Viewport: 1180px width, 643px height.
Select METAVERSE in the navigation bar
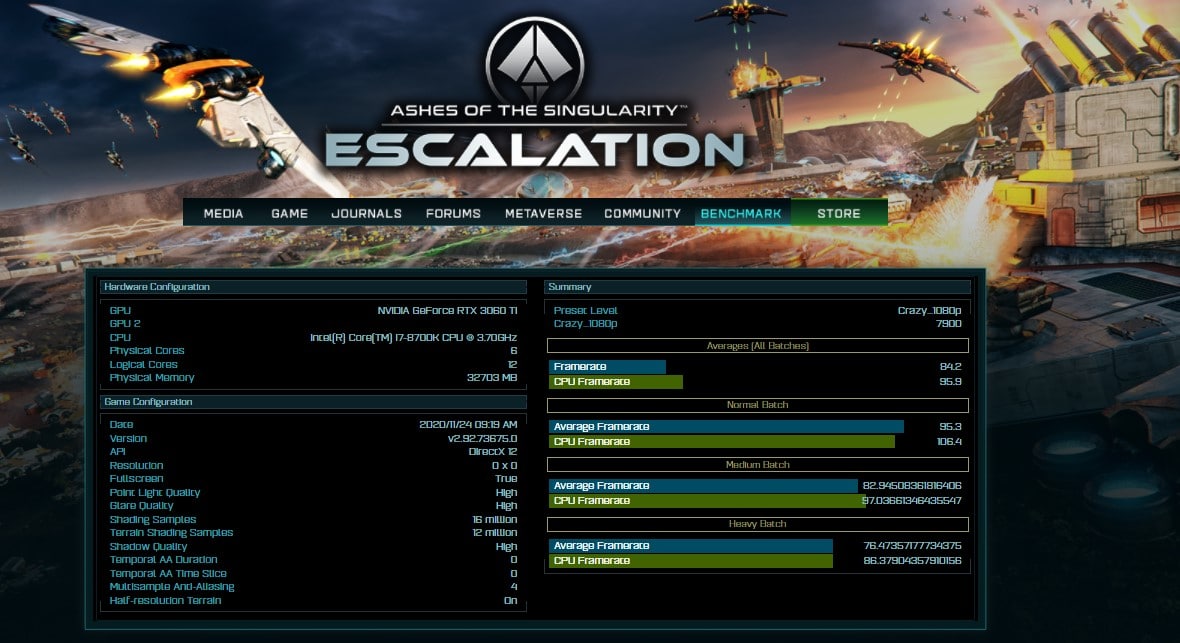point(542,213)
